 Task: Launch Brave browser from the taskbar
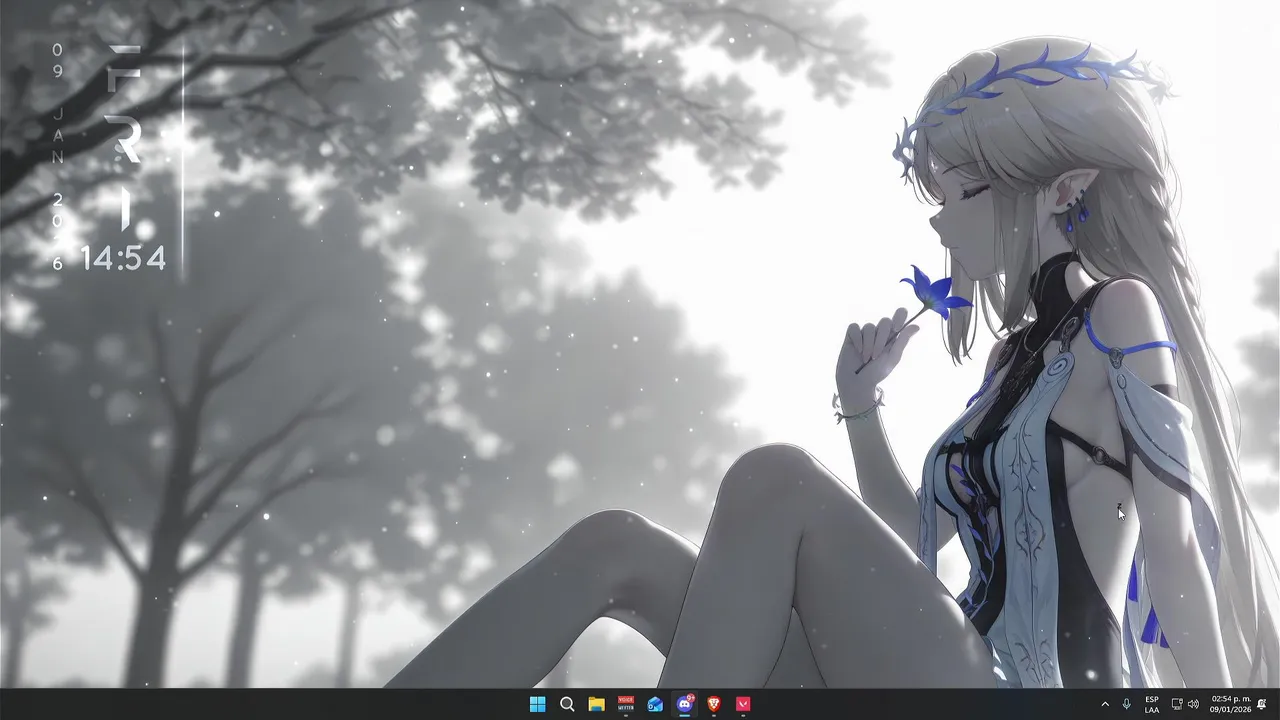pyautogui.click(x=714, y=704)
